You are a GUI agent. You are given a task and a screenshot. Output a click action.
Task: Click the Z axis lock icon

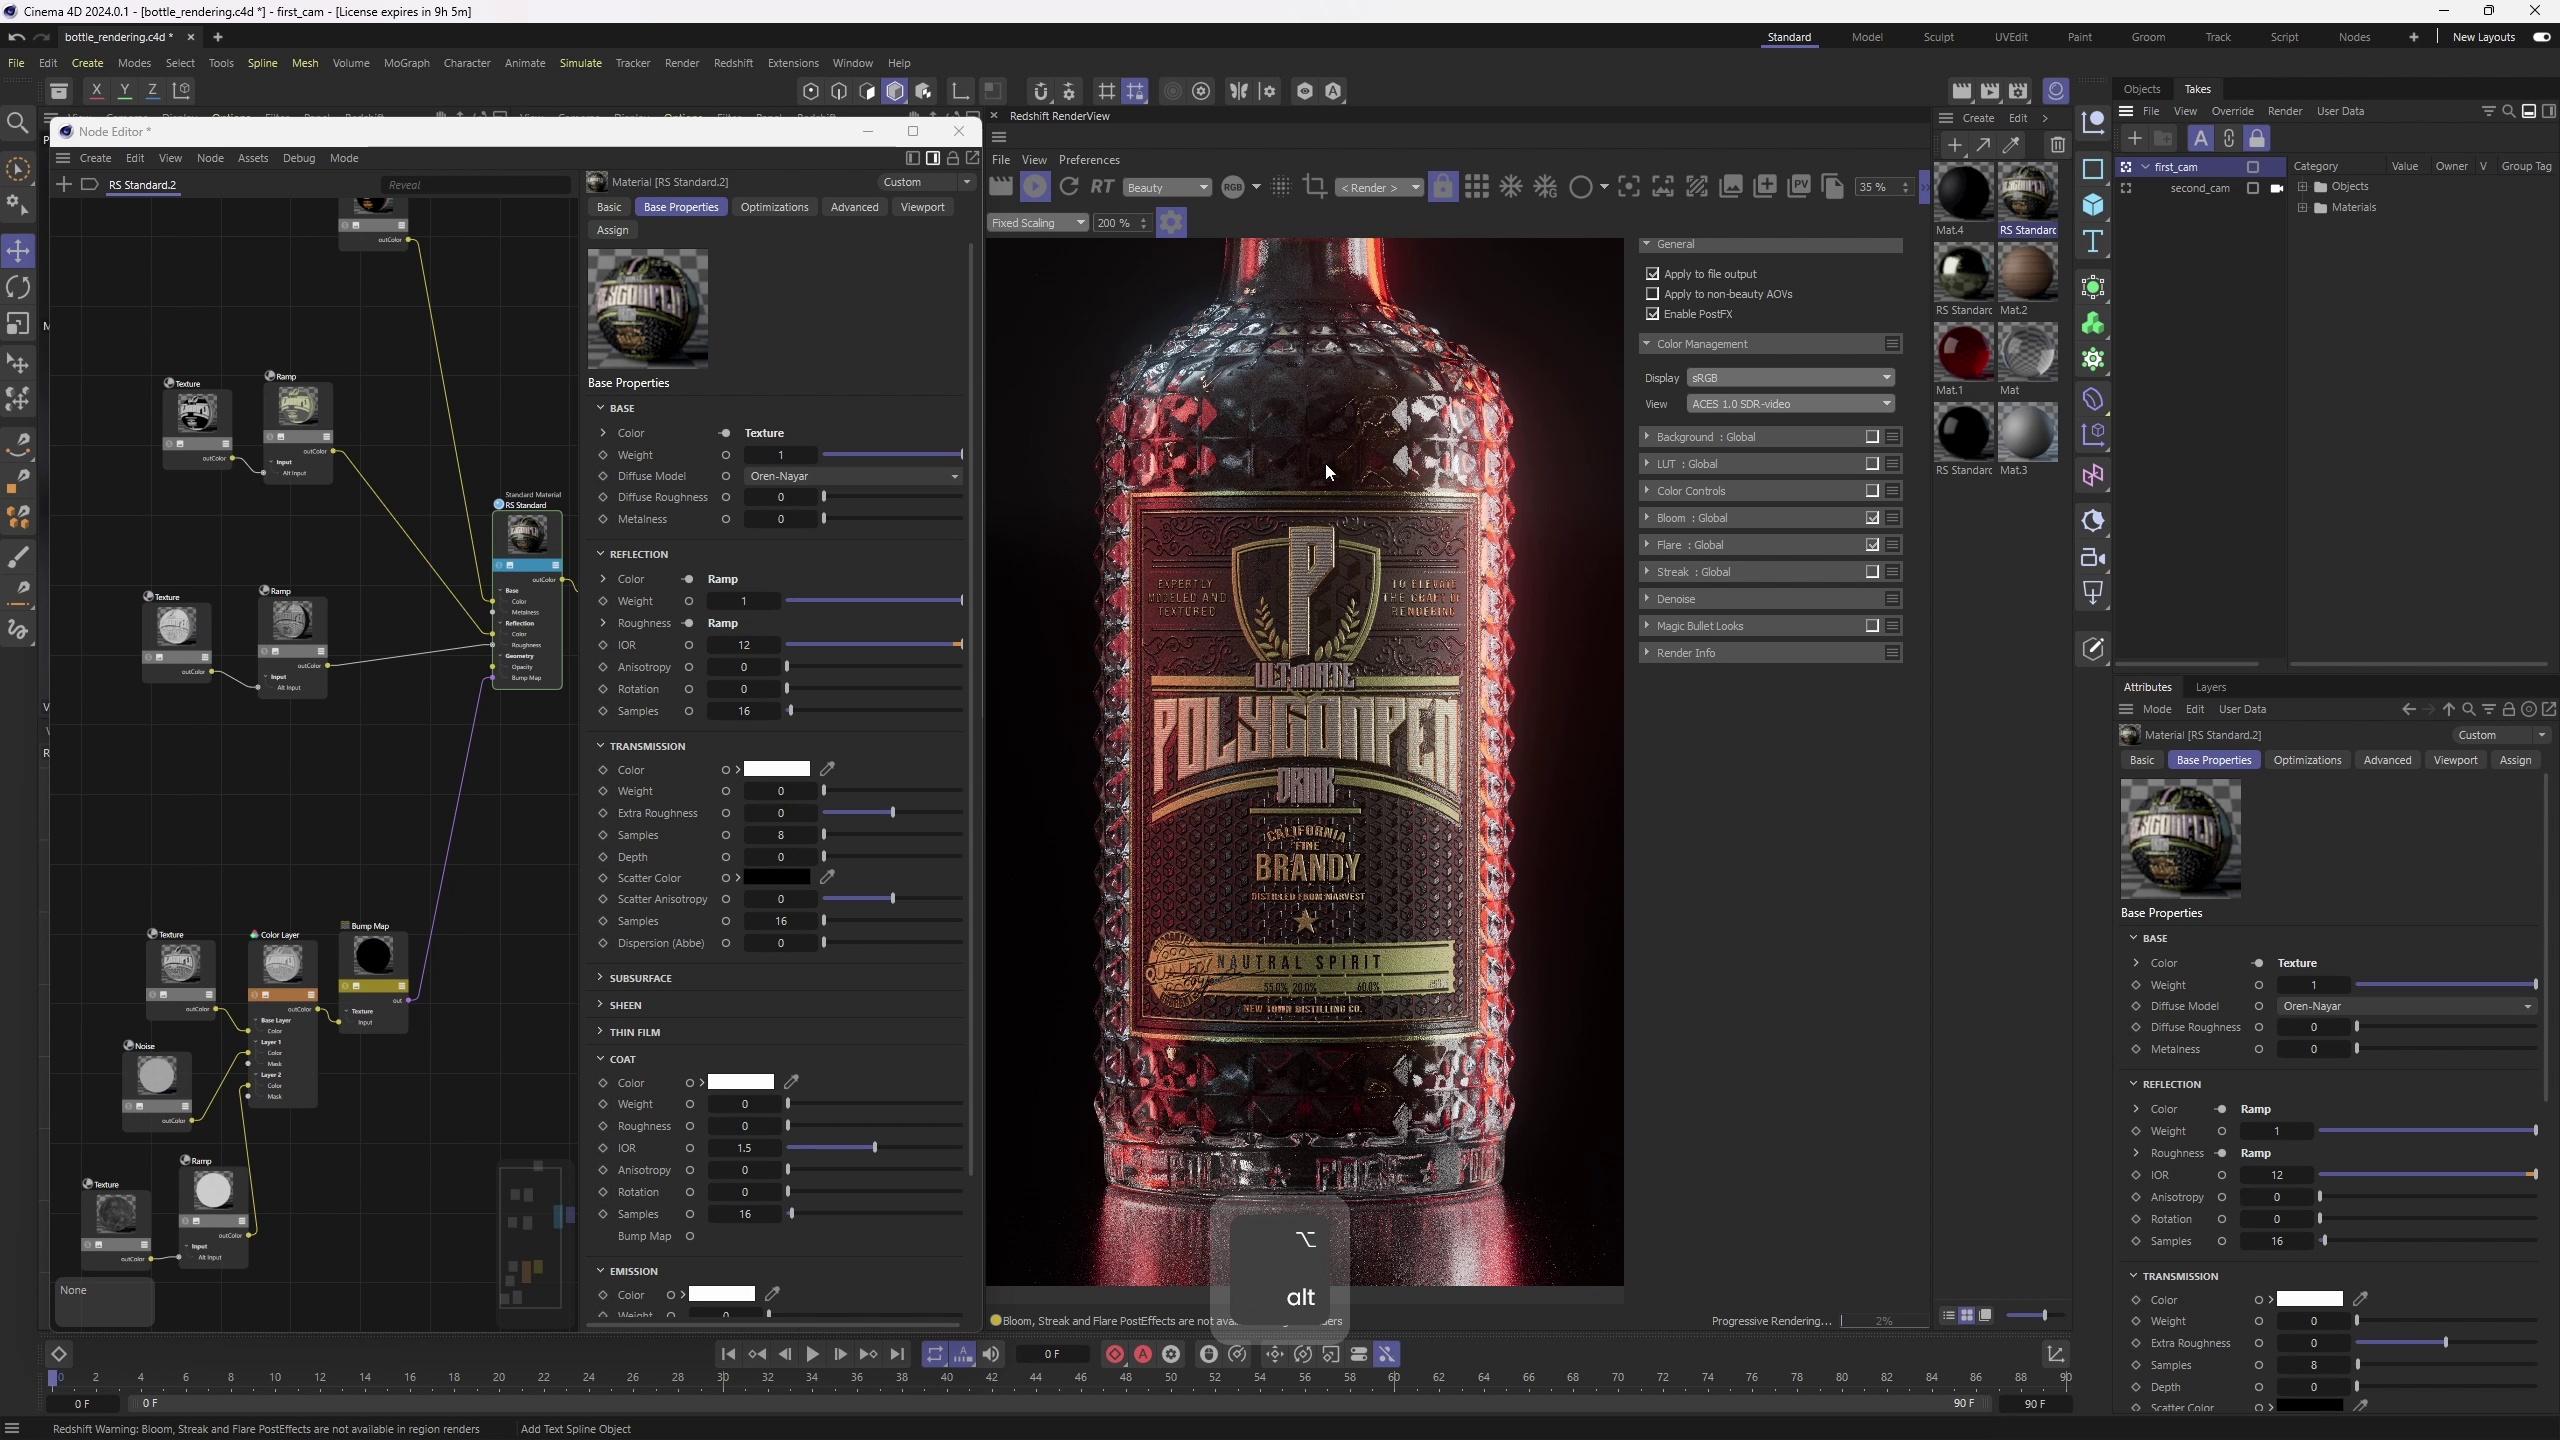pos(153,91)
